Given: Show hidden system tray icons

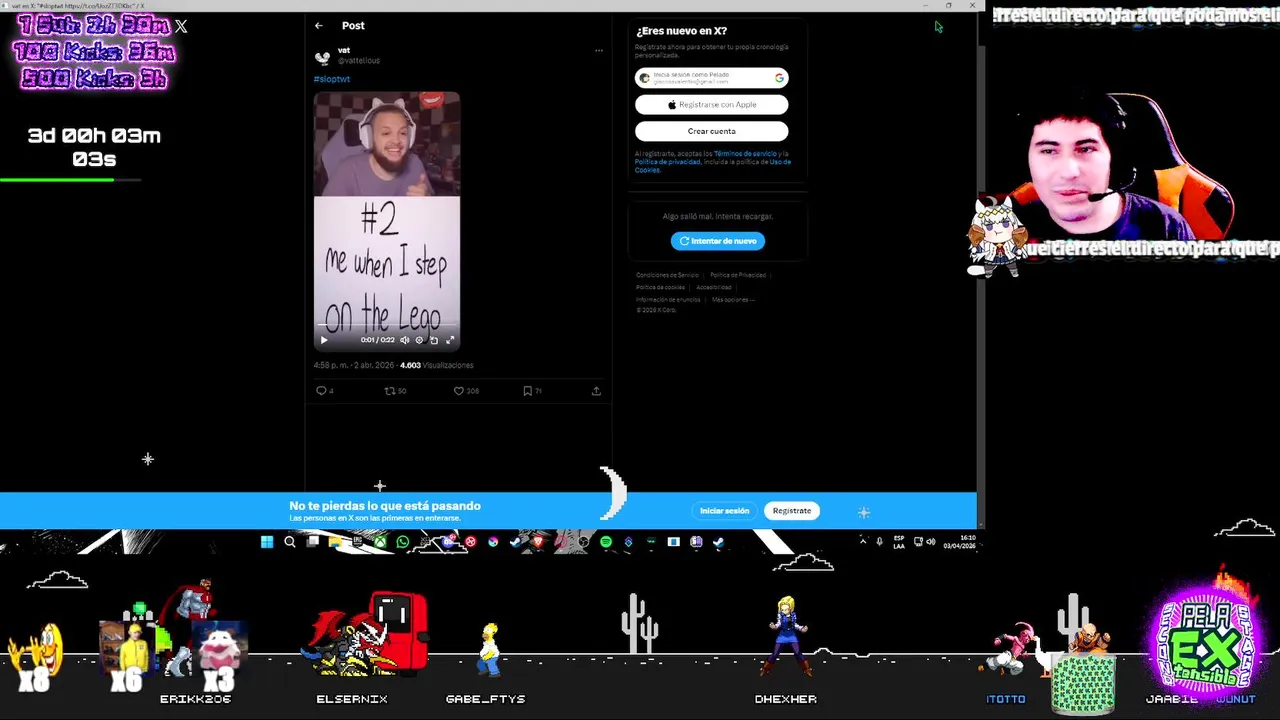Looking at the screenshot, I should pos(863,541).
